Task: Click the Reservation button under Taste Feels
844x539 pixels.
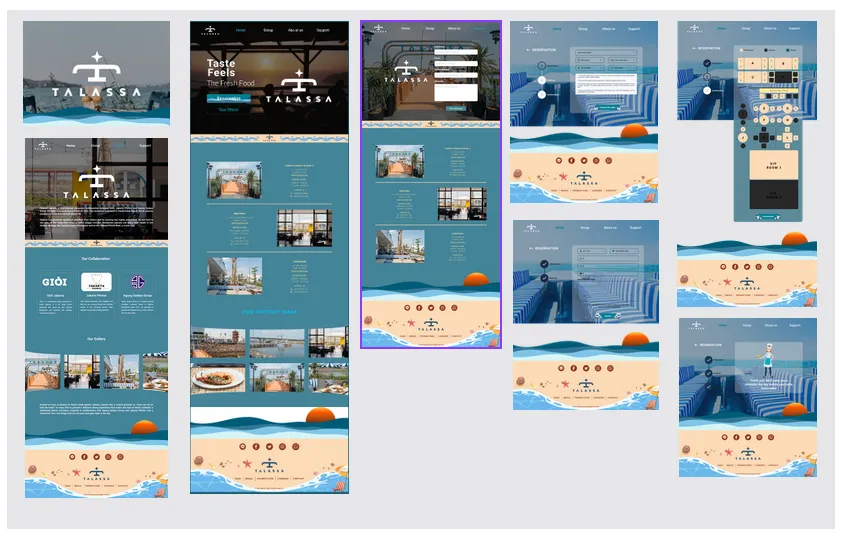Action: click(229, 99)
